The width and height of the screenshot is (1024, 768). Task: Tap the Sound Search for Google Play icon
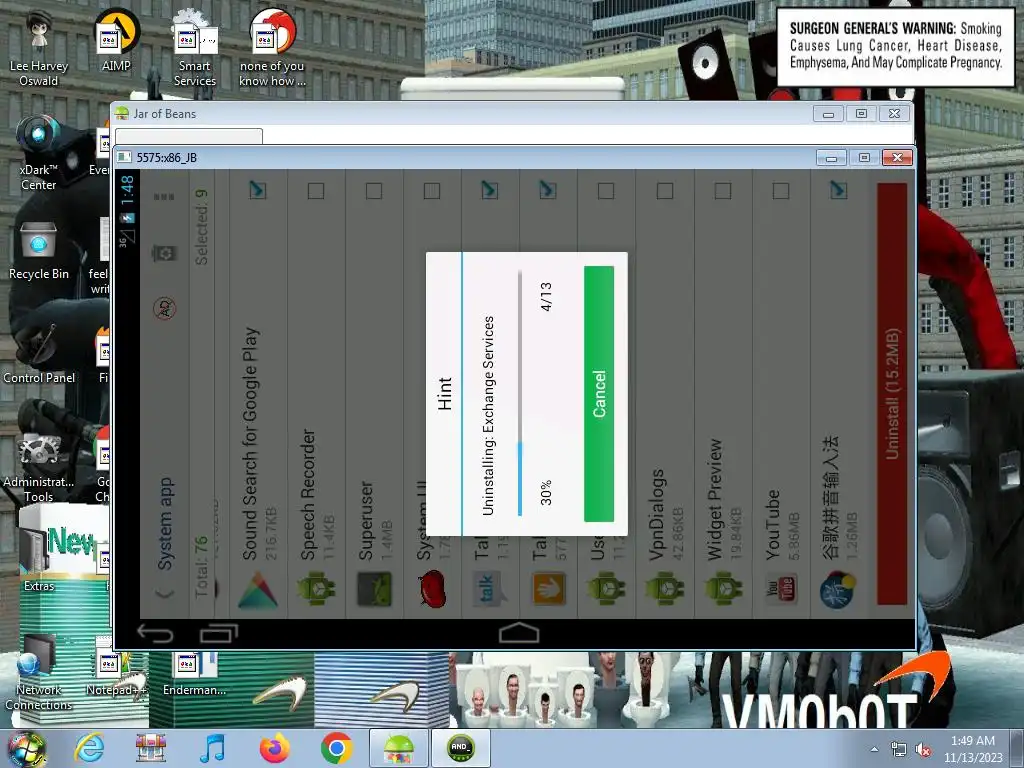coord(258,590)
